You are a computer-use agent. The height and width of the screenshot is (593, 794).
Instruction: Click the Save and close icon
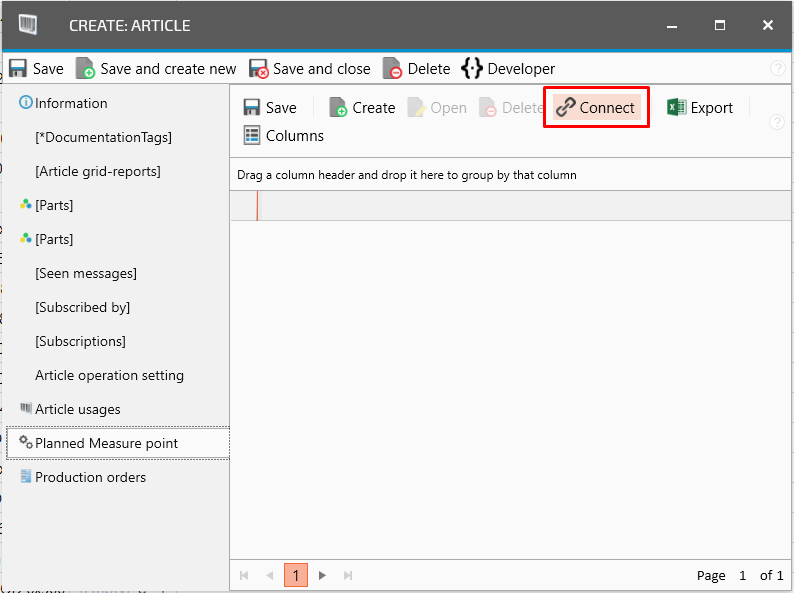[x=259, y=69]
